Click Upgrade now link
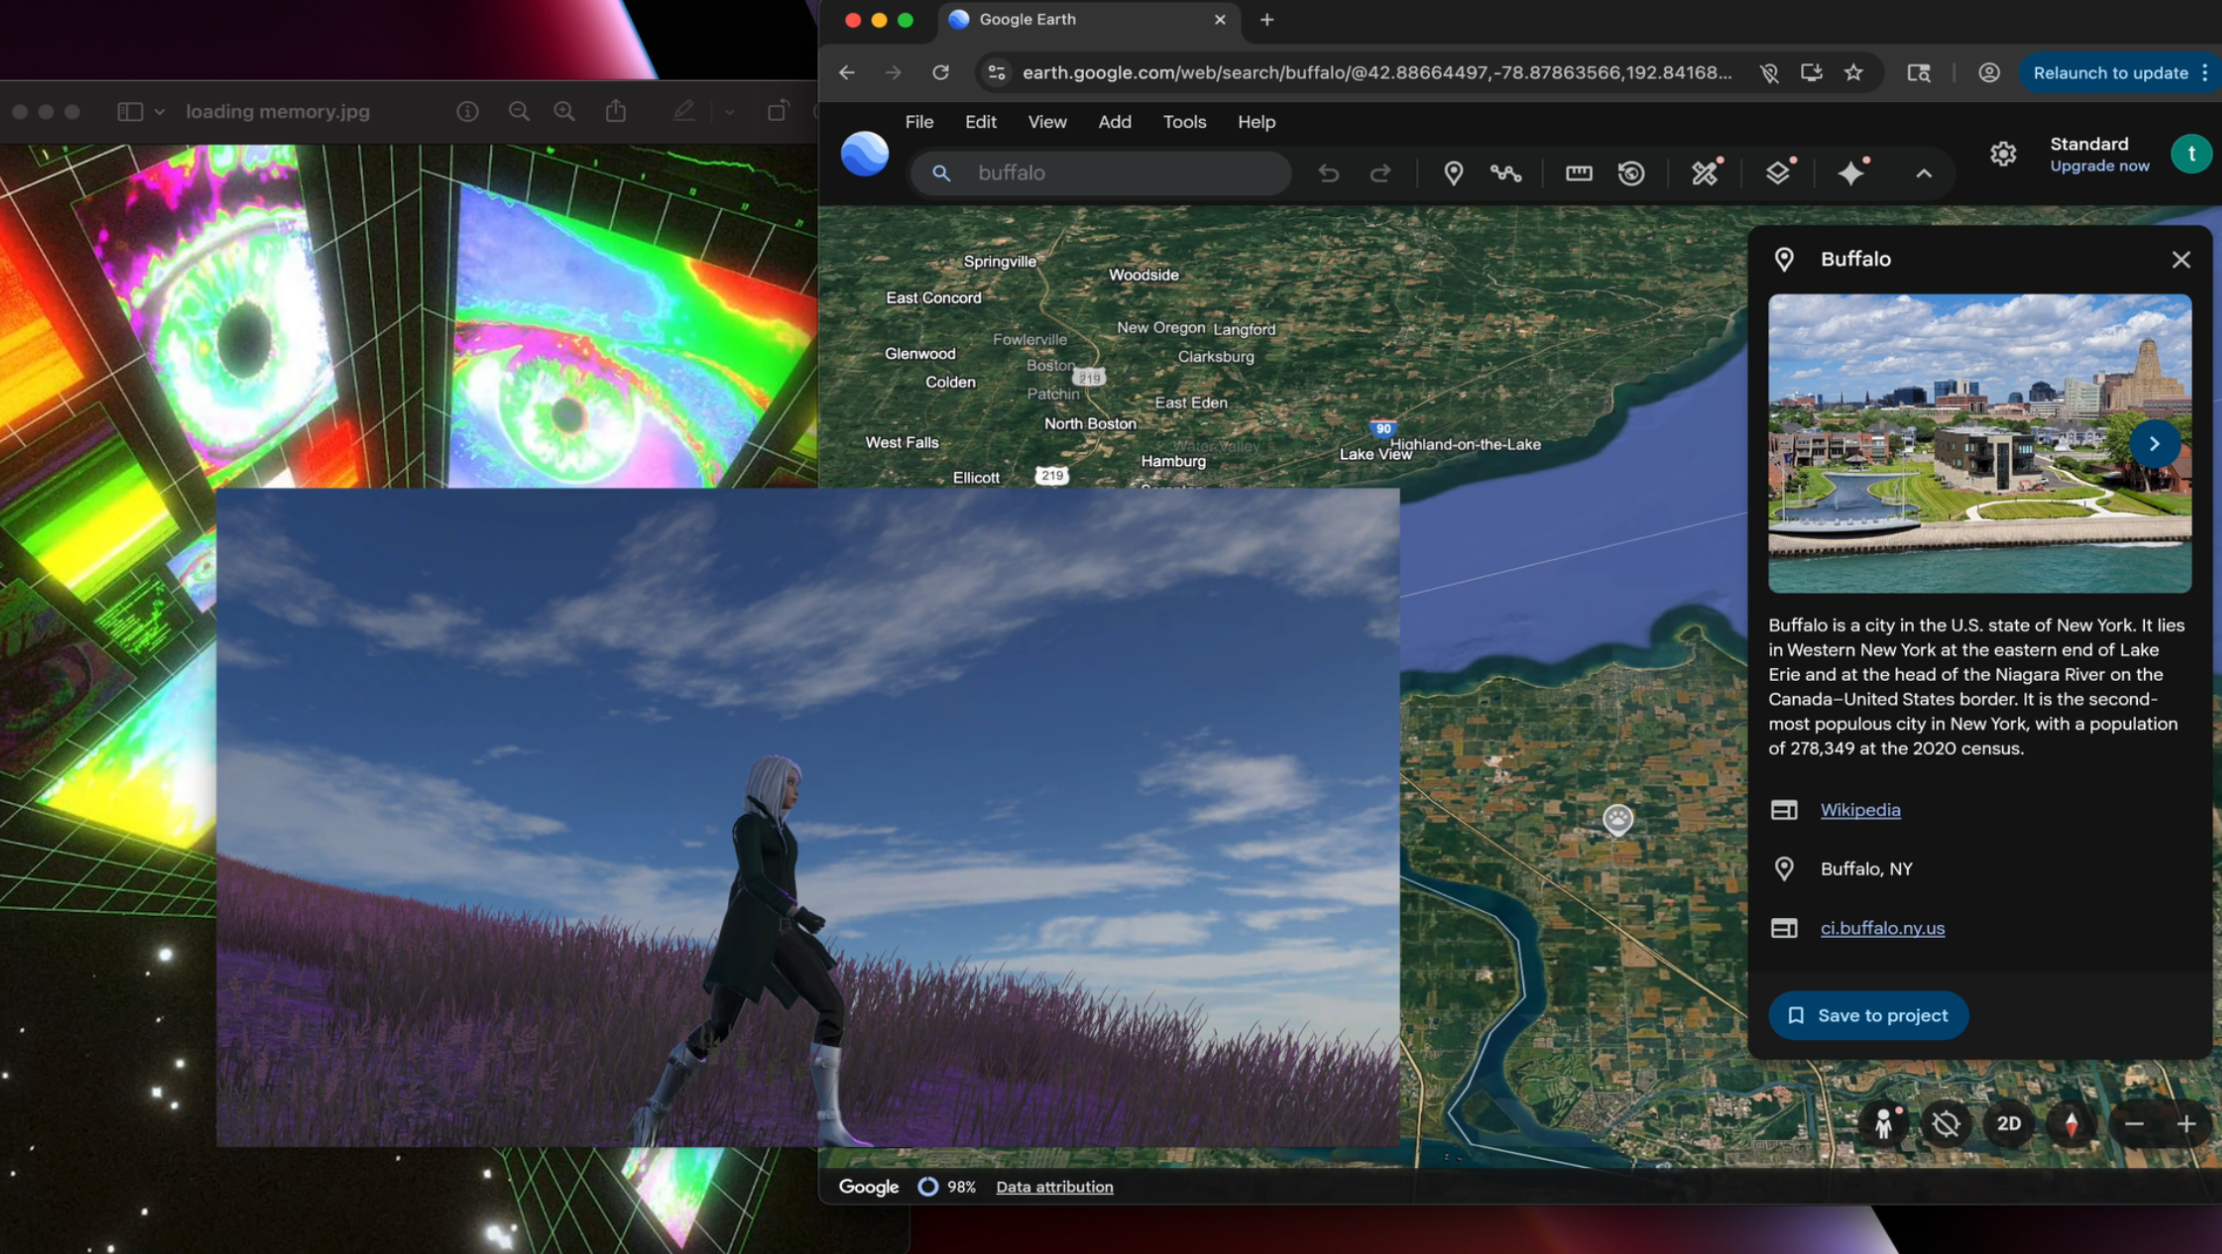Screen dimensions: 2222x1254 click(x=2099, y=166)
